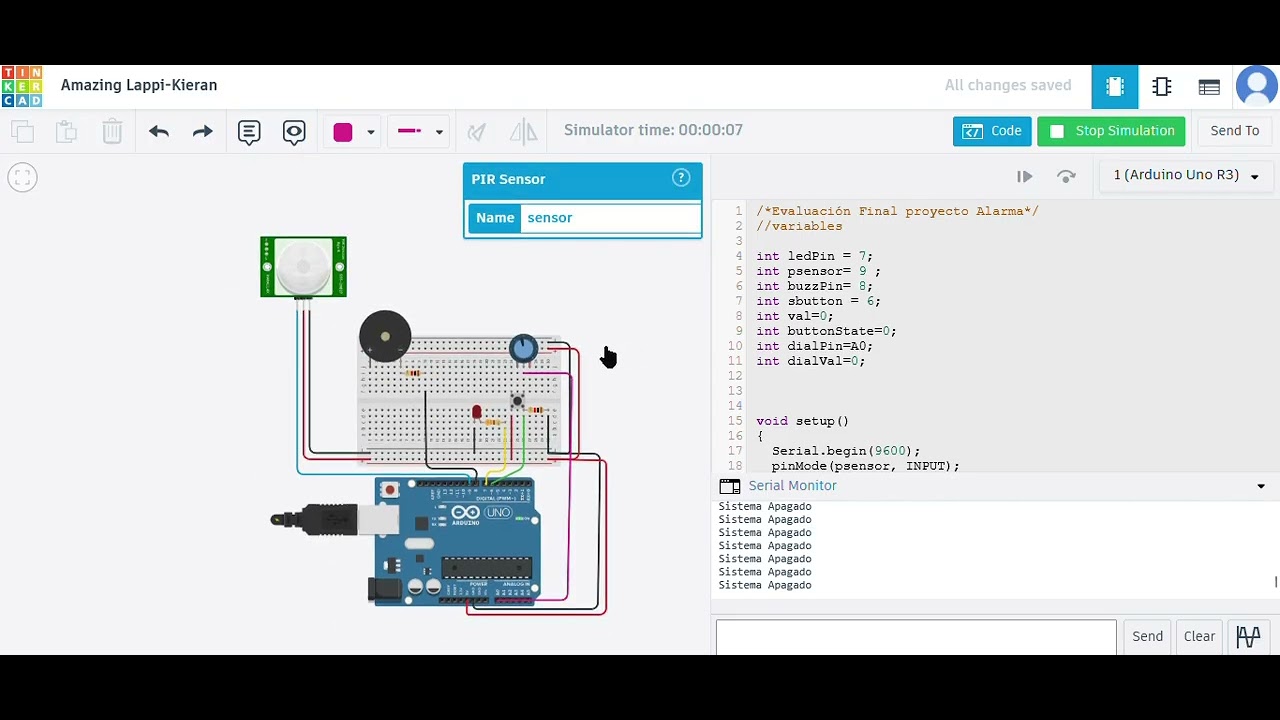1280x720 pixels.
Task: Click code line 'void setup()'
Action: point(802,421)
